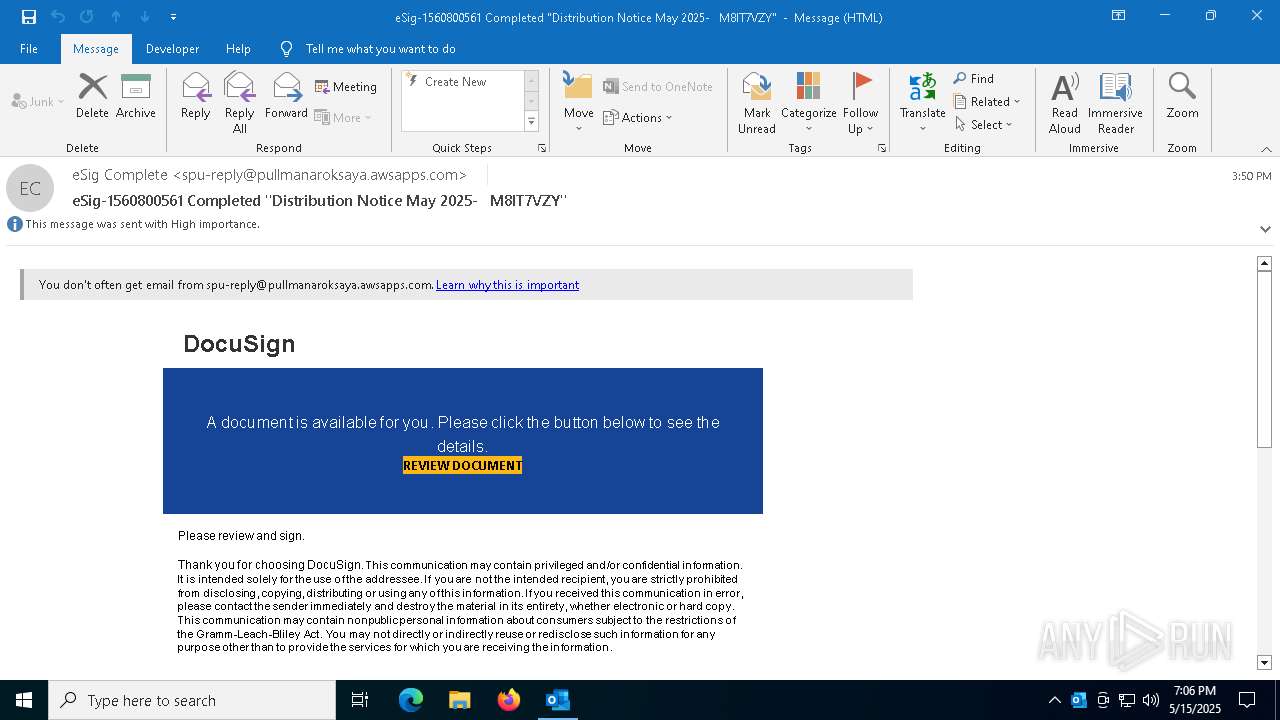Open the Windows Start menu
The image size is (1280, 720).
(x=24, y=700)
